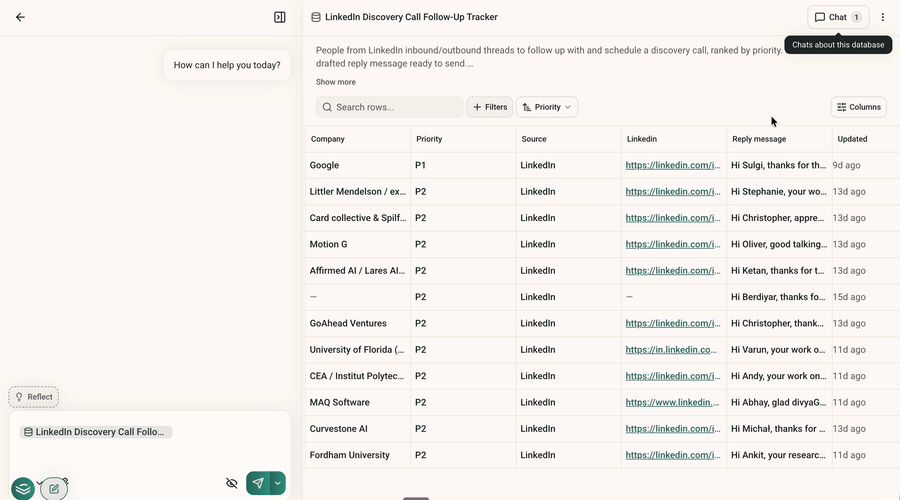Screen dimensions: 900x500
Task: Toggle the Reflect mode chip
Action: pyautogui.click(x=33, y=397)
